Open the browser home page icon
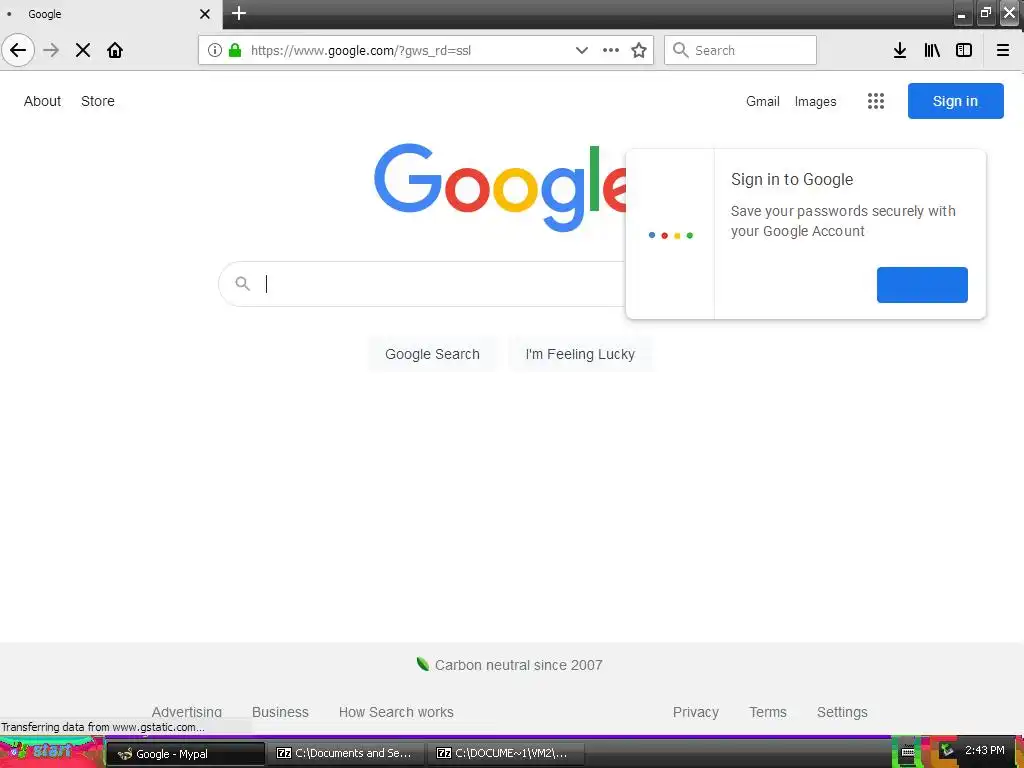The height and width of the screenshot is (768, 1024). pos(115,50)
